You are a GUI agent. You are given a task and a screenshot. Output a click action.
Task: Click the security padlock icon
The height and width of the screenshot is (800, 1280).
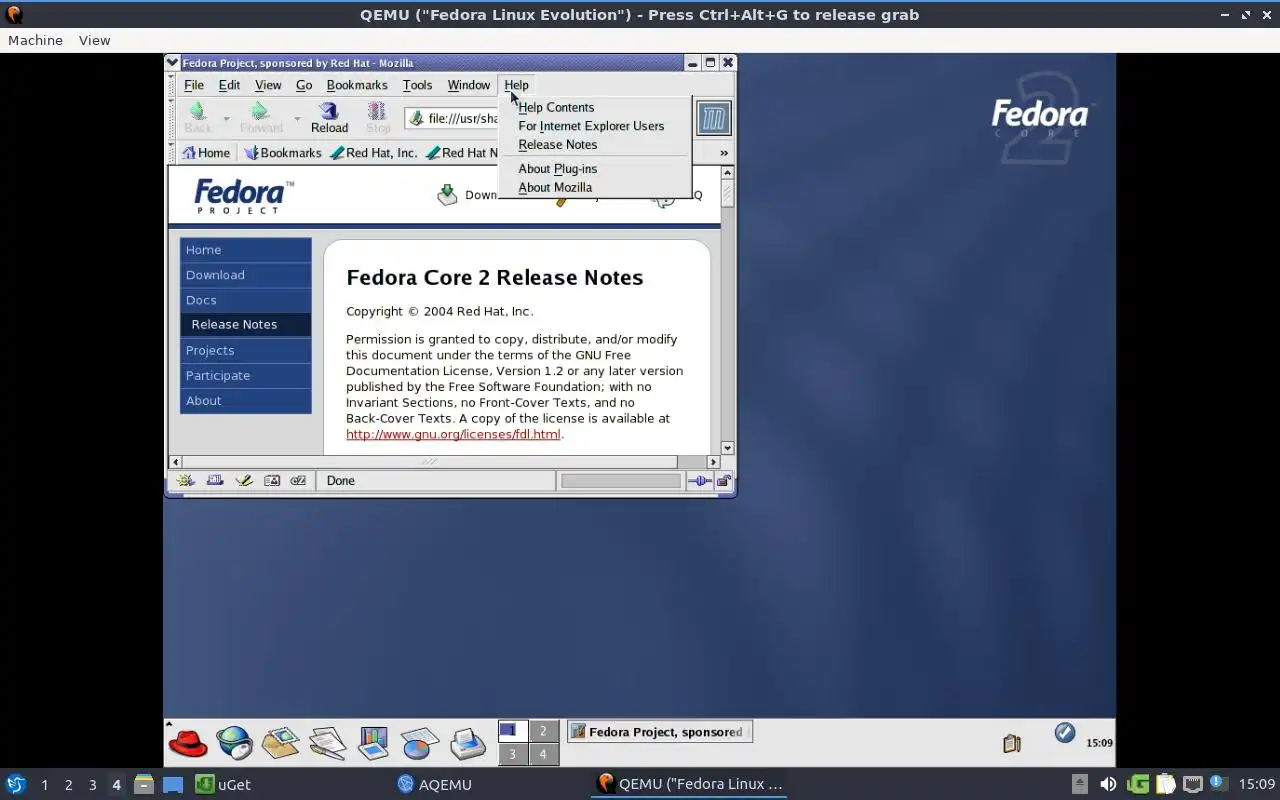coord(723,481)
